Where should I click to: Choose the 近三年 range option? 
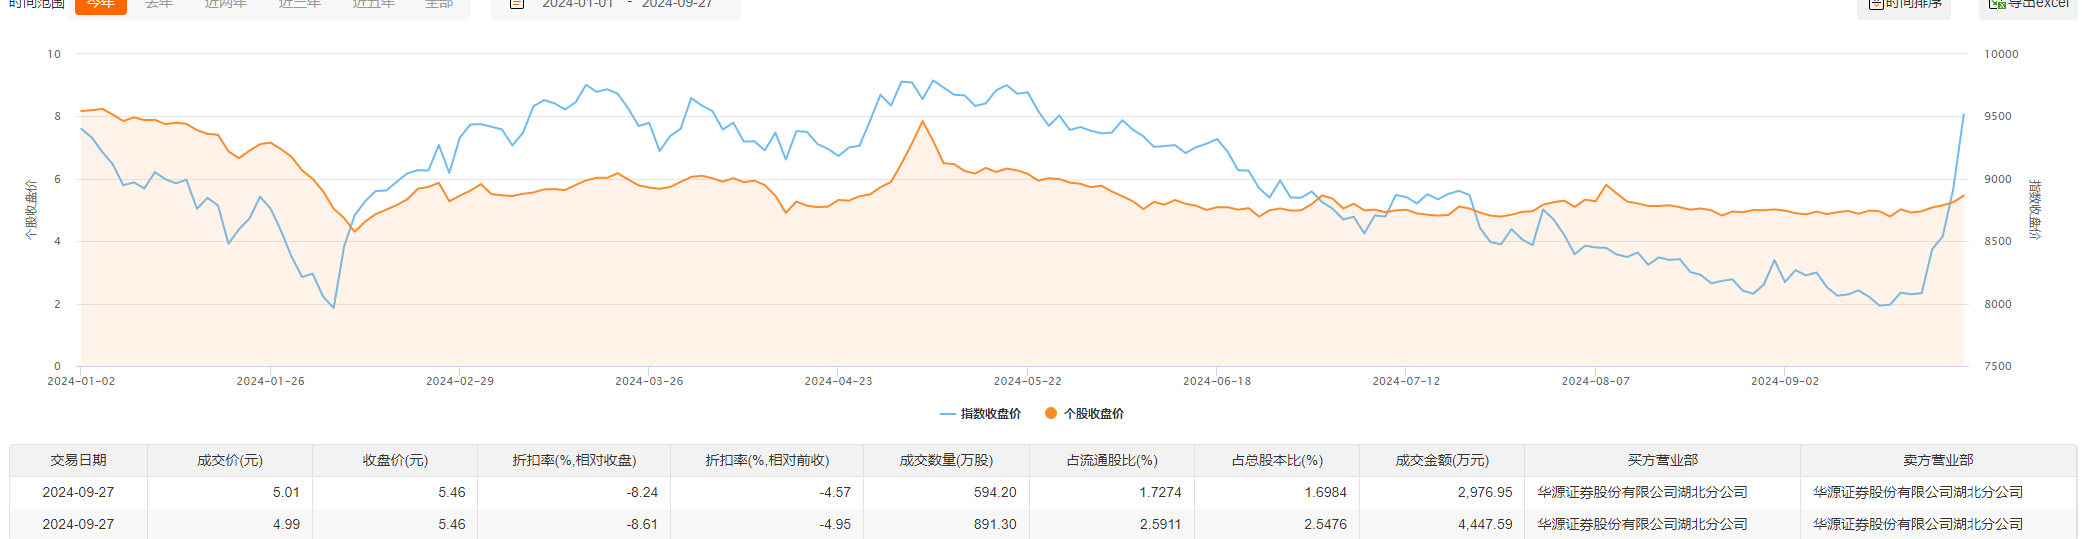coord(300,4)
